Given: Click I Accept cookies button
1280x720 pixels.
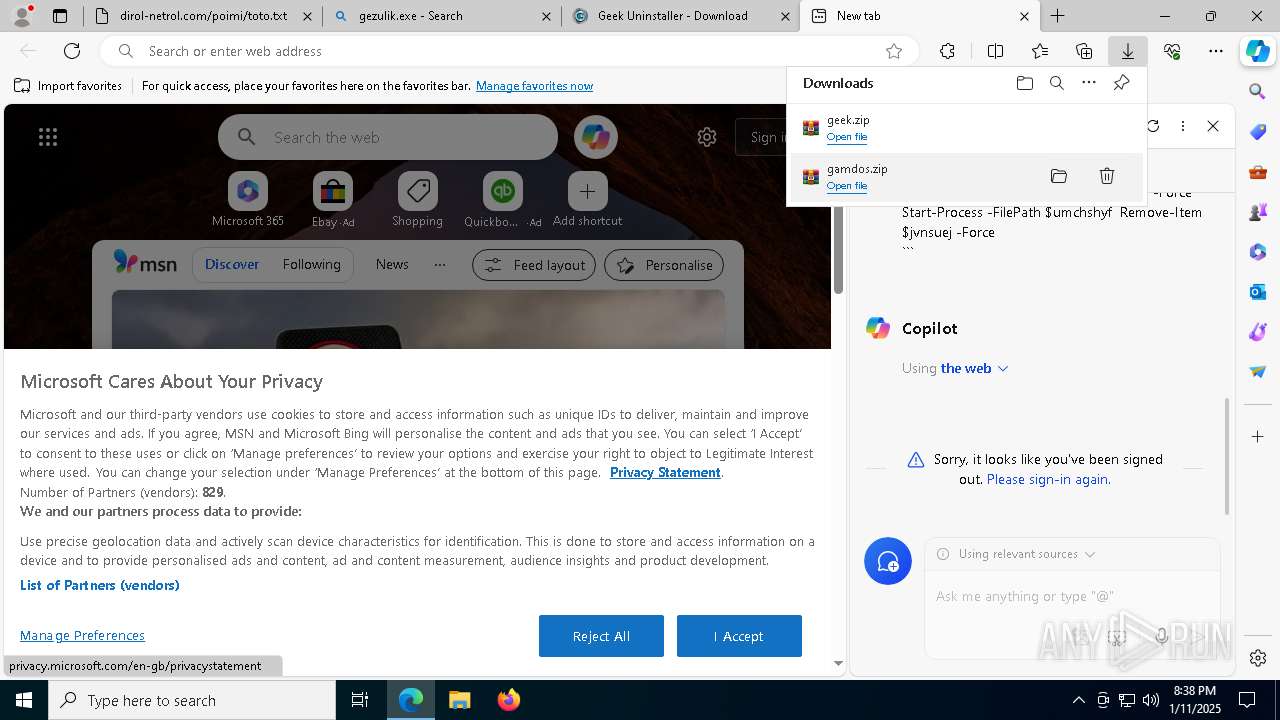Looking at the screenshot, I should pyautogui.click(x=739, y=636).
